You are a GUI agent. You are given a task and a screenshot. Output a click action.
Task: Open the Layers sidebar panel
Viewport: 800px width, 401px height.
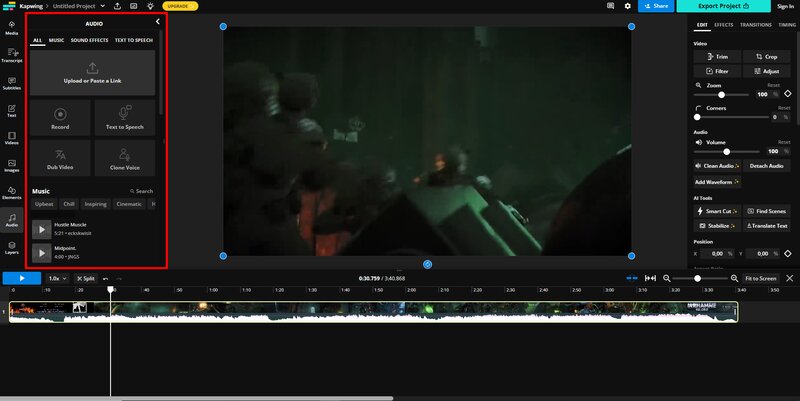click(12, 248)
